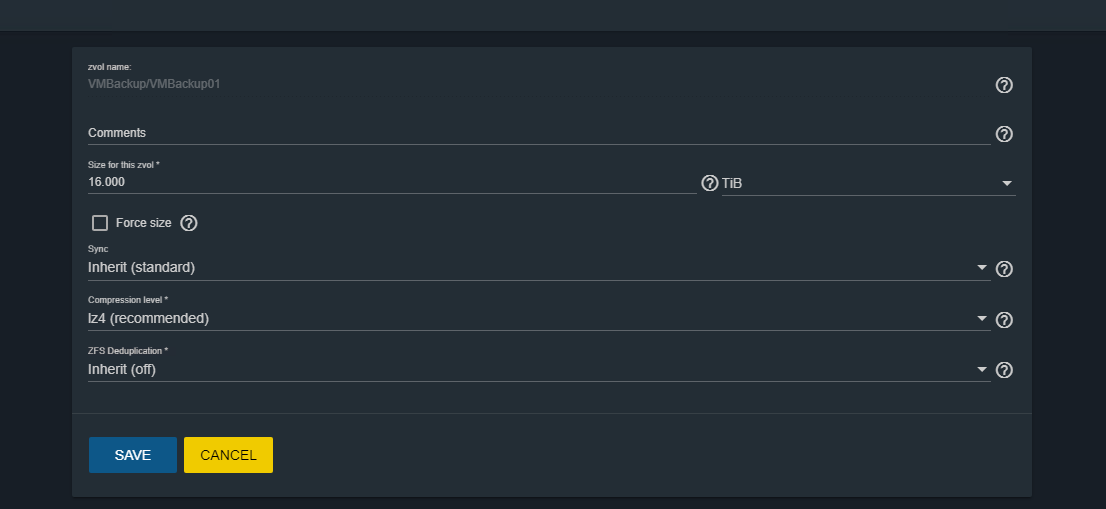Click the disabled VMBackup/VMBackup01 name field
Screen dimensions: 1106x509
coord(539,84)
